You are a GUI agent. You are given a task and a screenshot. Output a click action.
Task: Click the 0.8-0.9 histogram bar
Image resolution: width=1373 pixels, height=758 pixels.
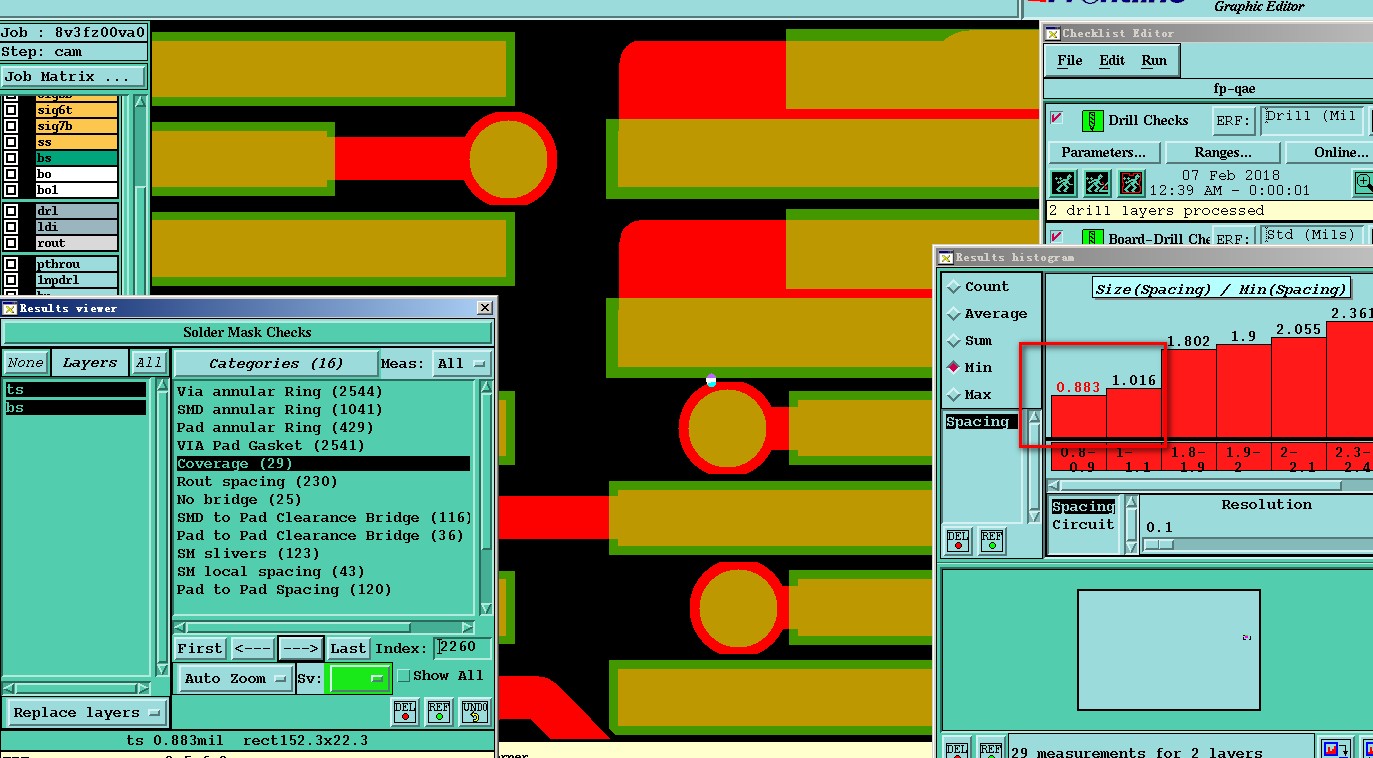point(1078,416)
